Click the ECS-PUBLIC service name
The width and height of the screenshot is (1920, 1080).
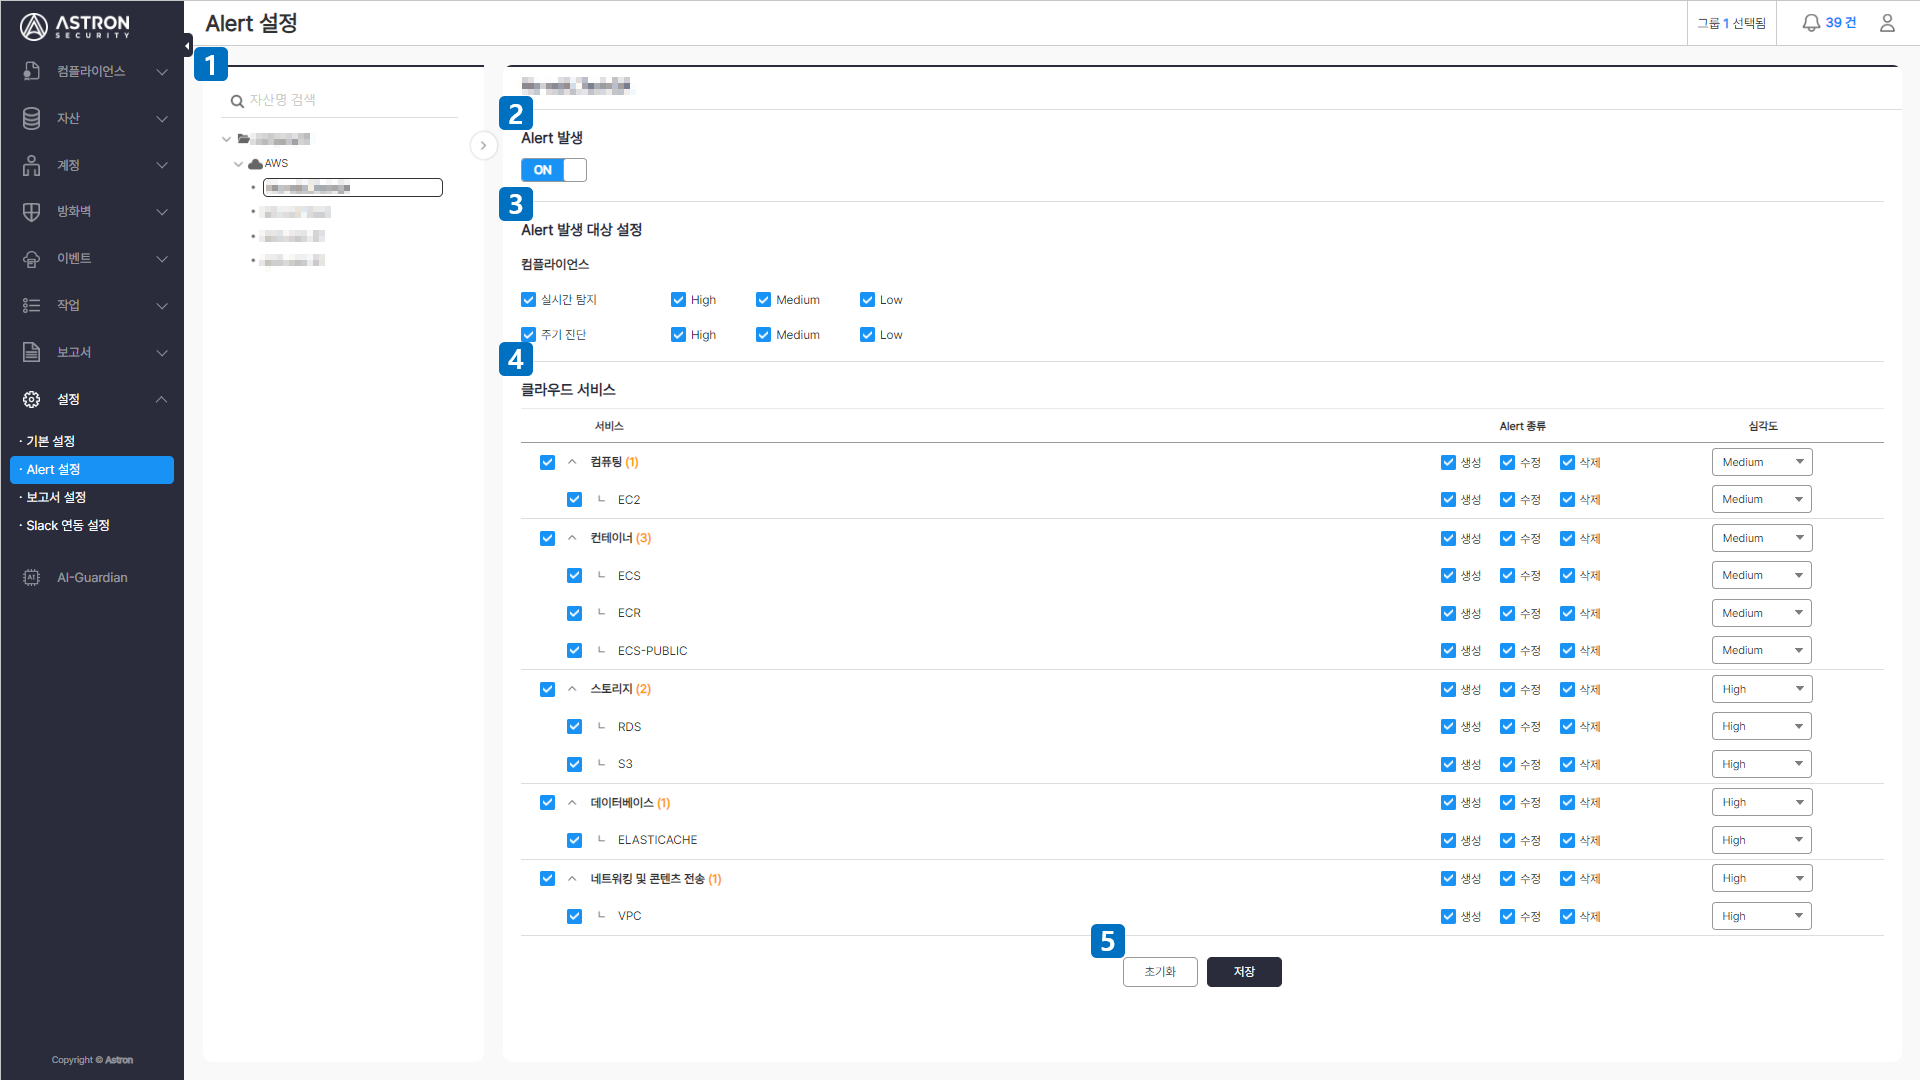[x=652, y=651]
